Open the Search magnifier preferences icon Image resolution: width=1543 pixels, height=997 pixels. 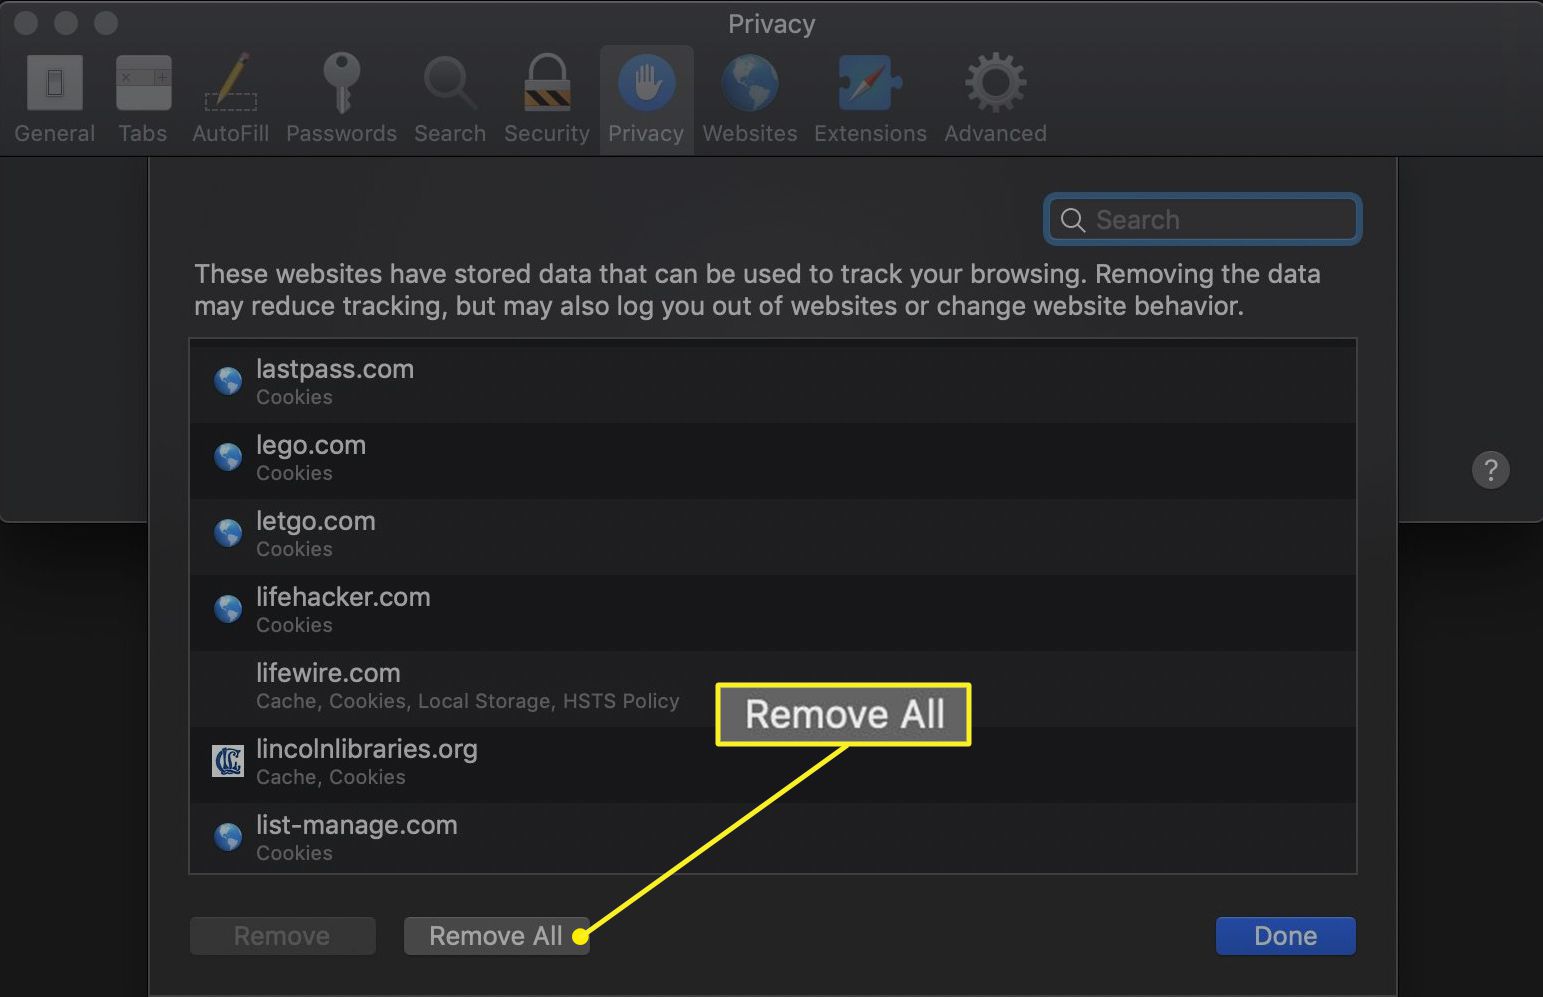(449, 82)
